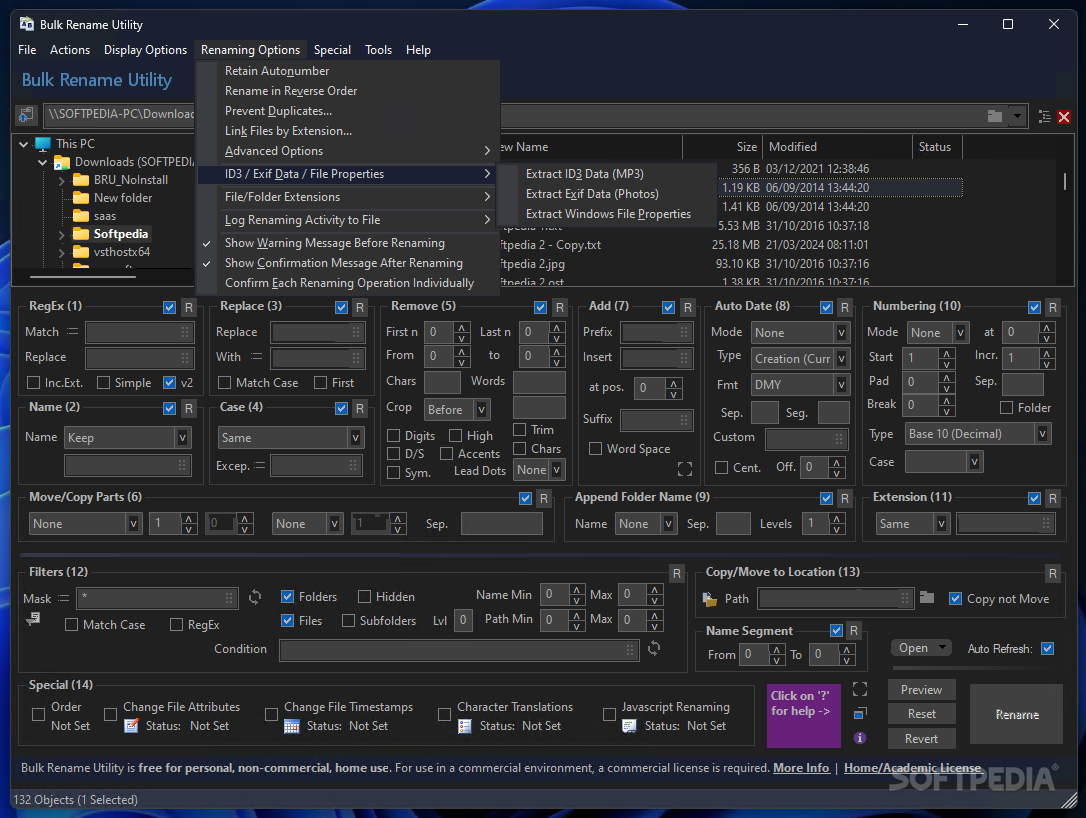
Task: Toggle the Inc.Ext. checkbox in RegEx
Action: coord(33,382)
